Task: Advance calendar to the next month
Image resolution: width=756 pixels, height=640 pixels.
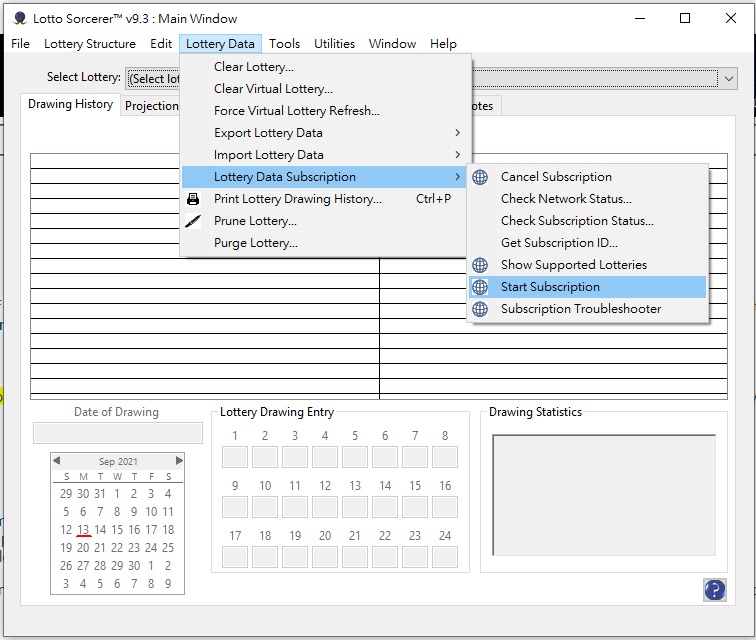Action: pyautogui.click(x=179, y=461)
